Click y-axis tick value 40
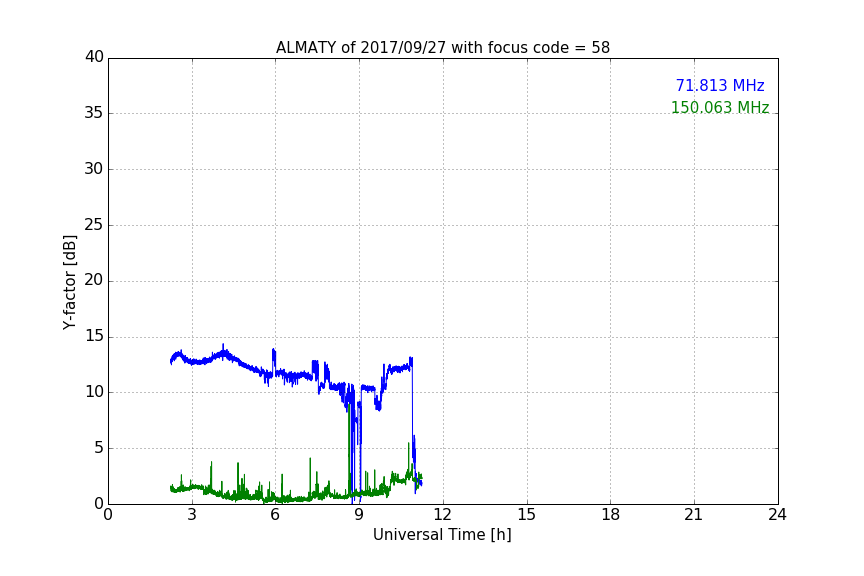This screenshot has height=576, width=864. [94, 57]
